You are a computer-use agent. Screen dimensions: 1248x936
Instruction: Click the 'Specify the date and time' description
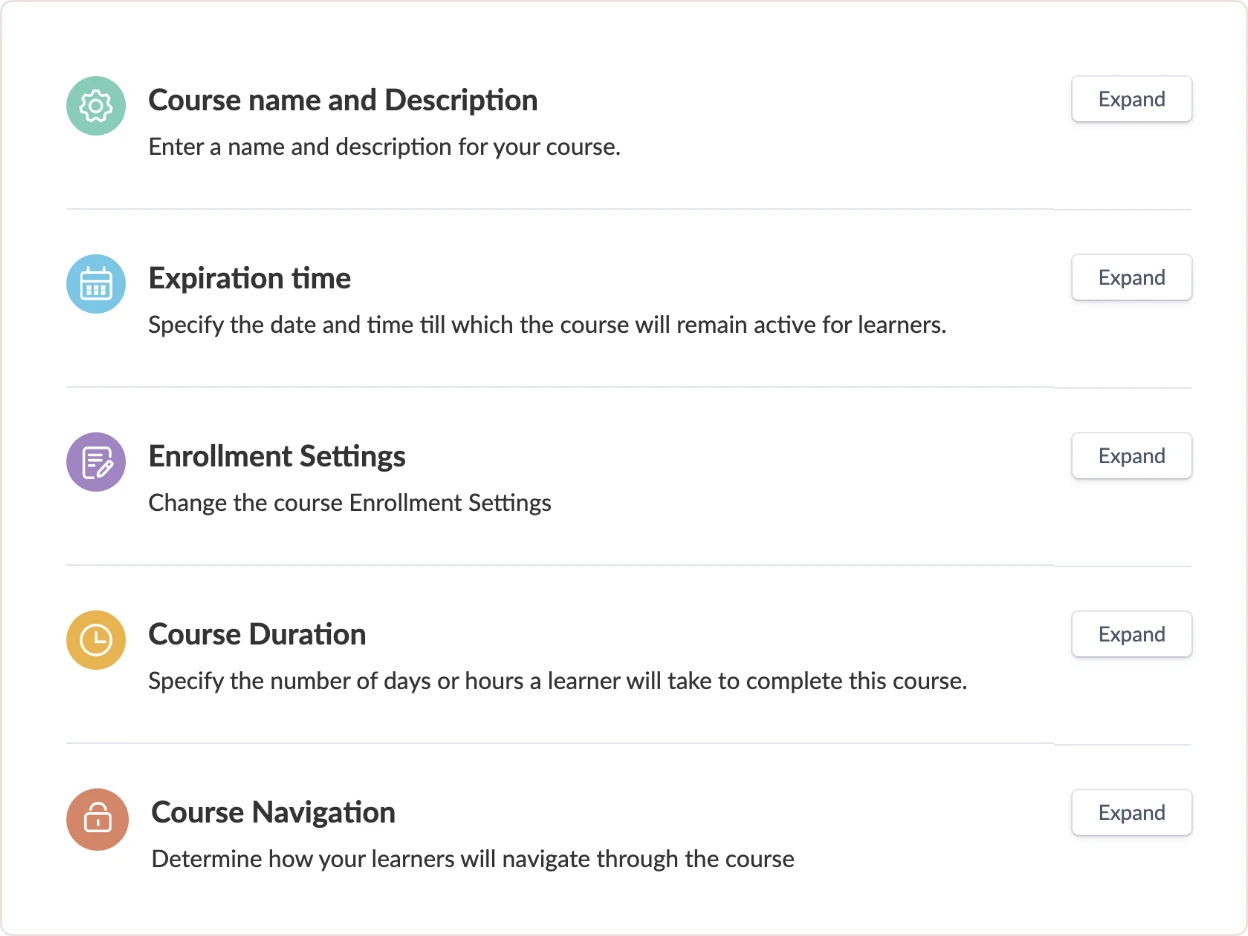coord(547,325)
